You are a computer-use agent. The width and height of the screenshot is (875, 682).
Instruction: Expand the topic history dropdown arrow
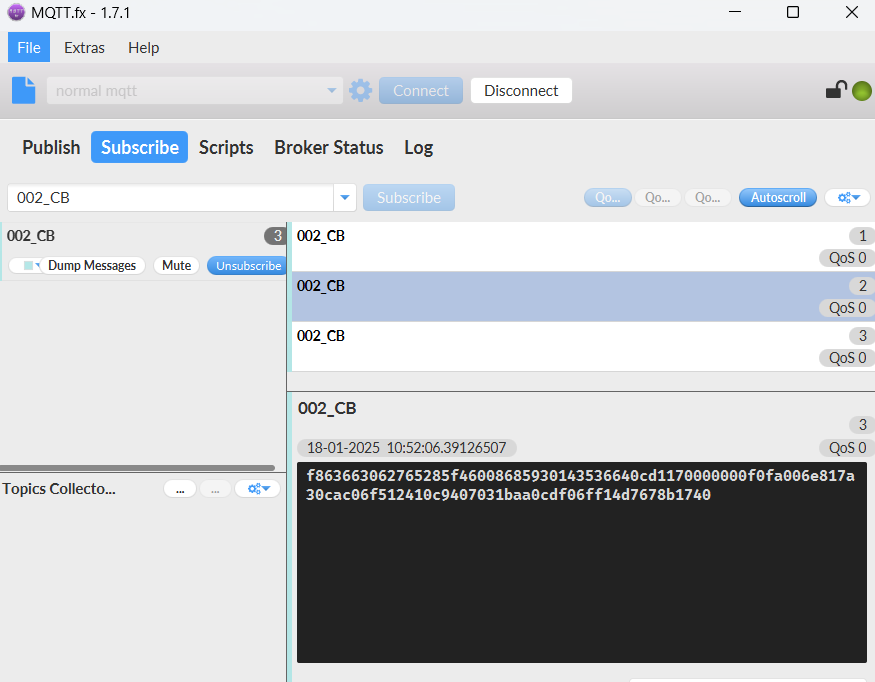click(345, 198)
